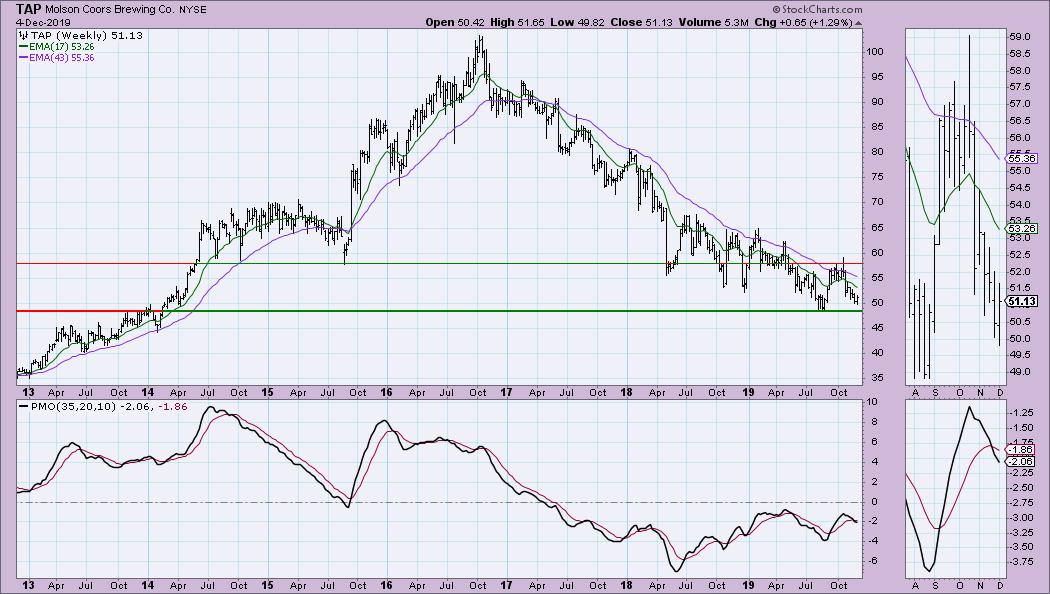Screen dimensions: 1050x594
Task: Click the Molson Coors Brewing Co. company name
Action: [111, 9]
